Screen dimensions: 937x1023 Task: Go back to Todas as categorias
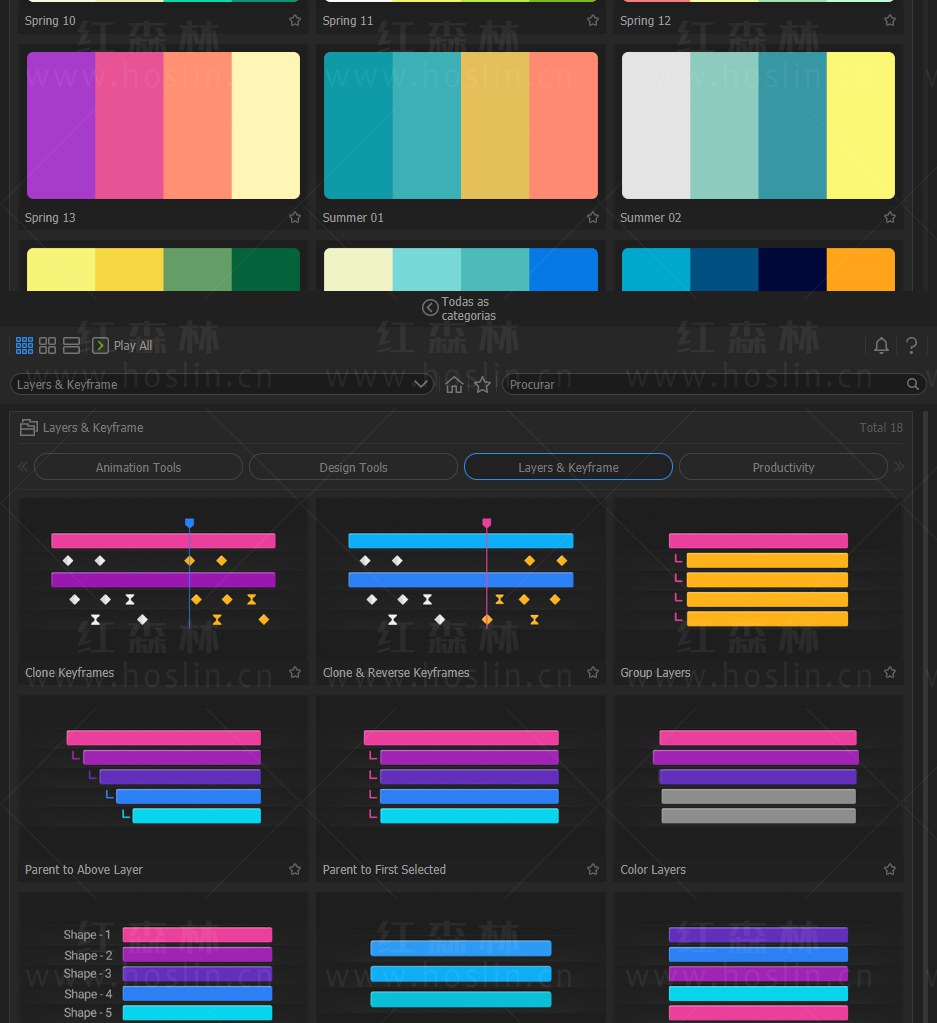(x=459, y=309)
